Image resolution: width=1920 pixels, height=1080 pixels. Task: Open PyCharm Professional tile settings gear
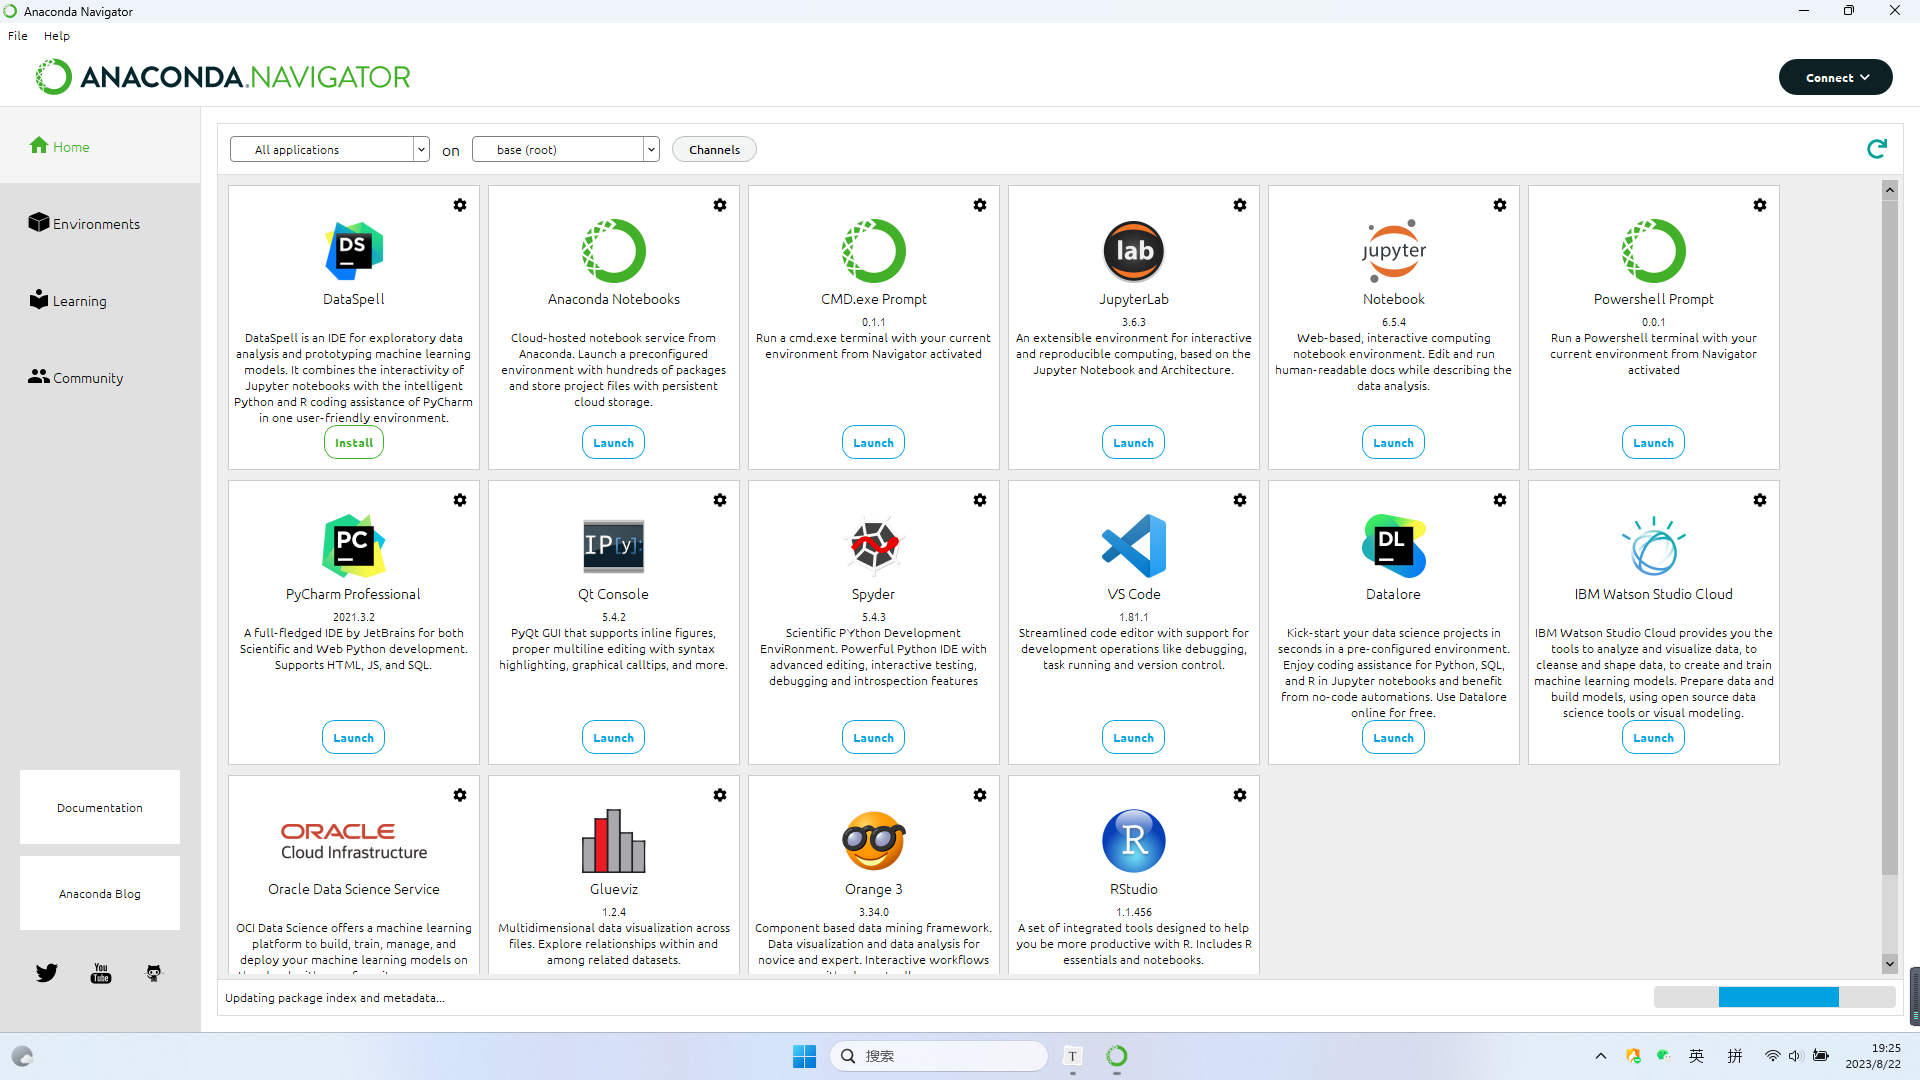(x=460, y=500)
